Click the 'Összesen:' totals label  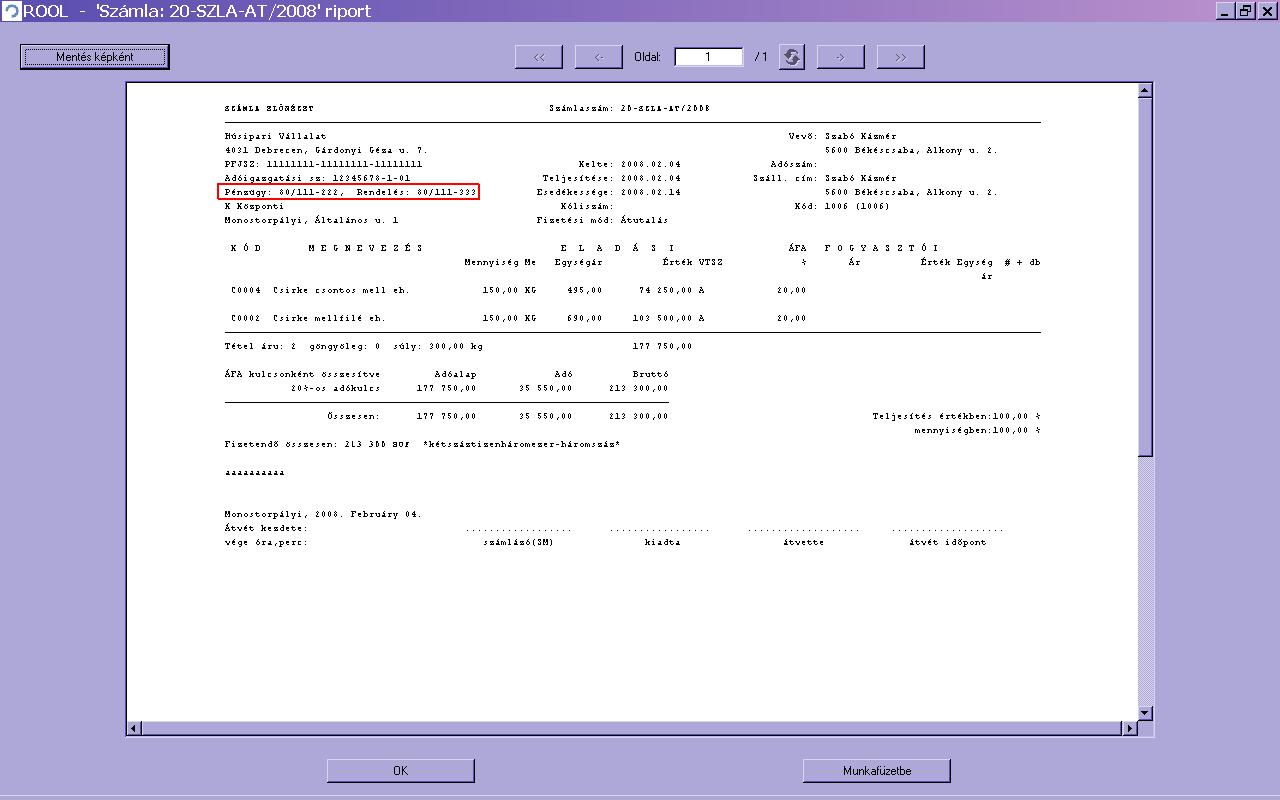pyautogui.click(x=353, y=416)
